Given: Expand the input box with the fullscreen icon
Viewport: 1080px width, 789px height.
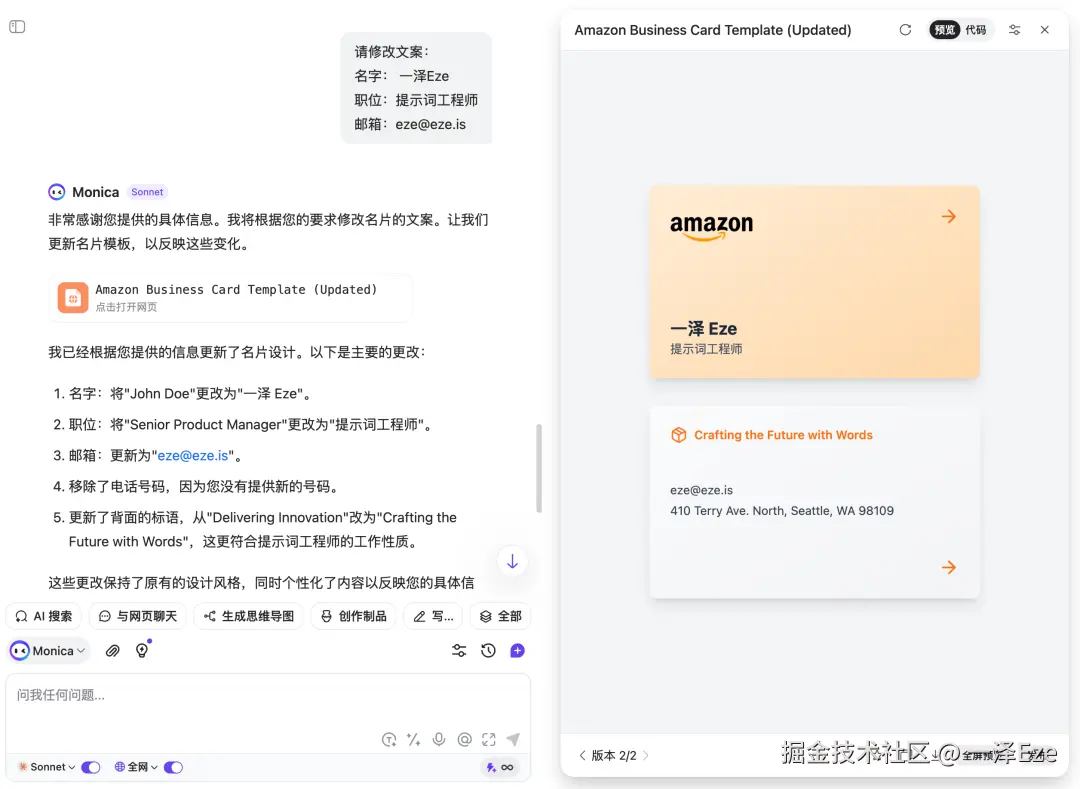Looking at the screenshot, I should point(489,739).
